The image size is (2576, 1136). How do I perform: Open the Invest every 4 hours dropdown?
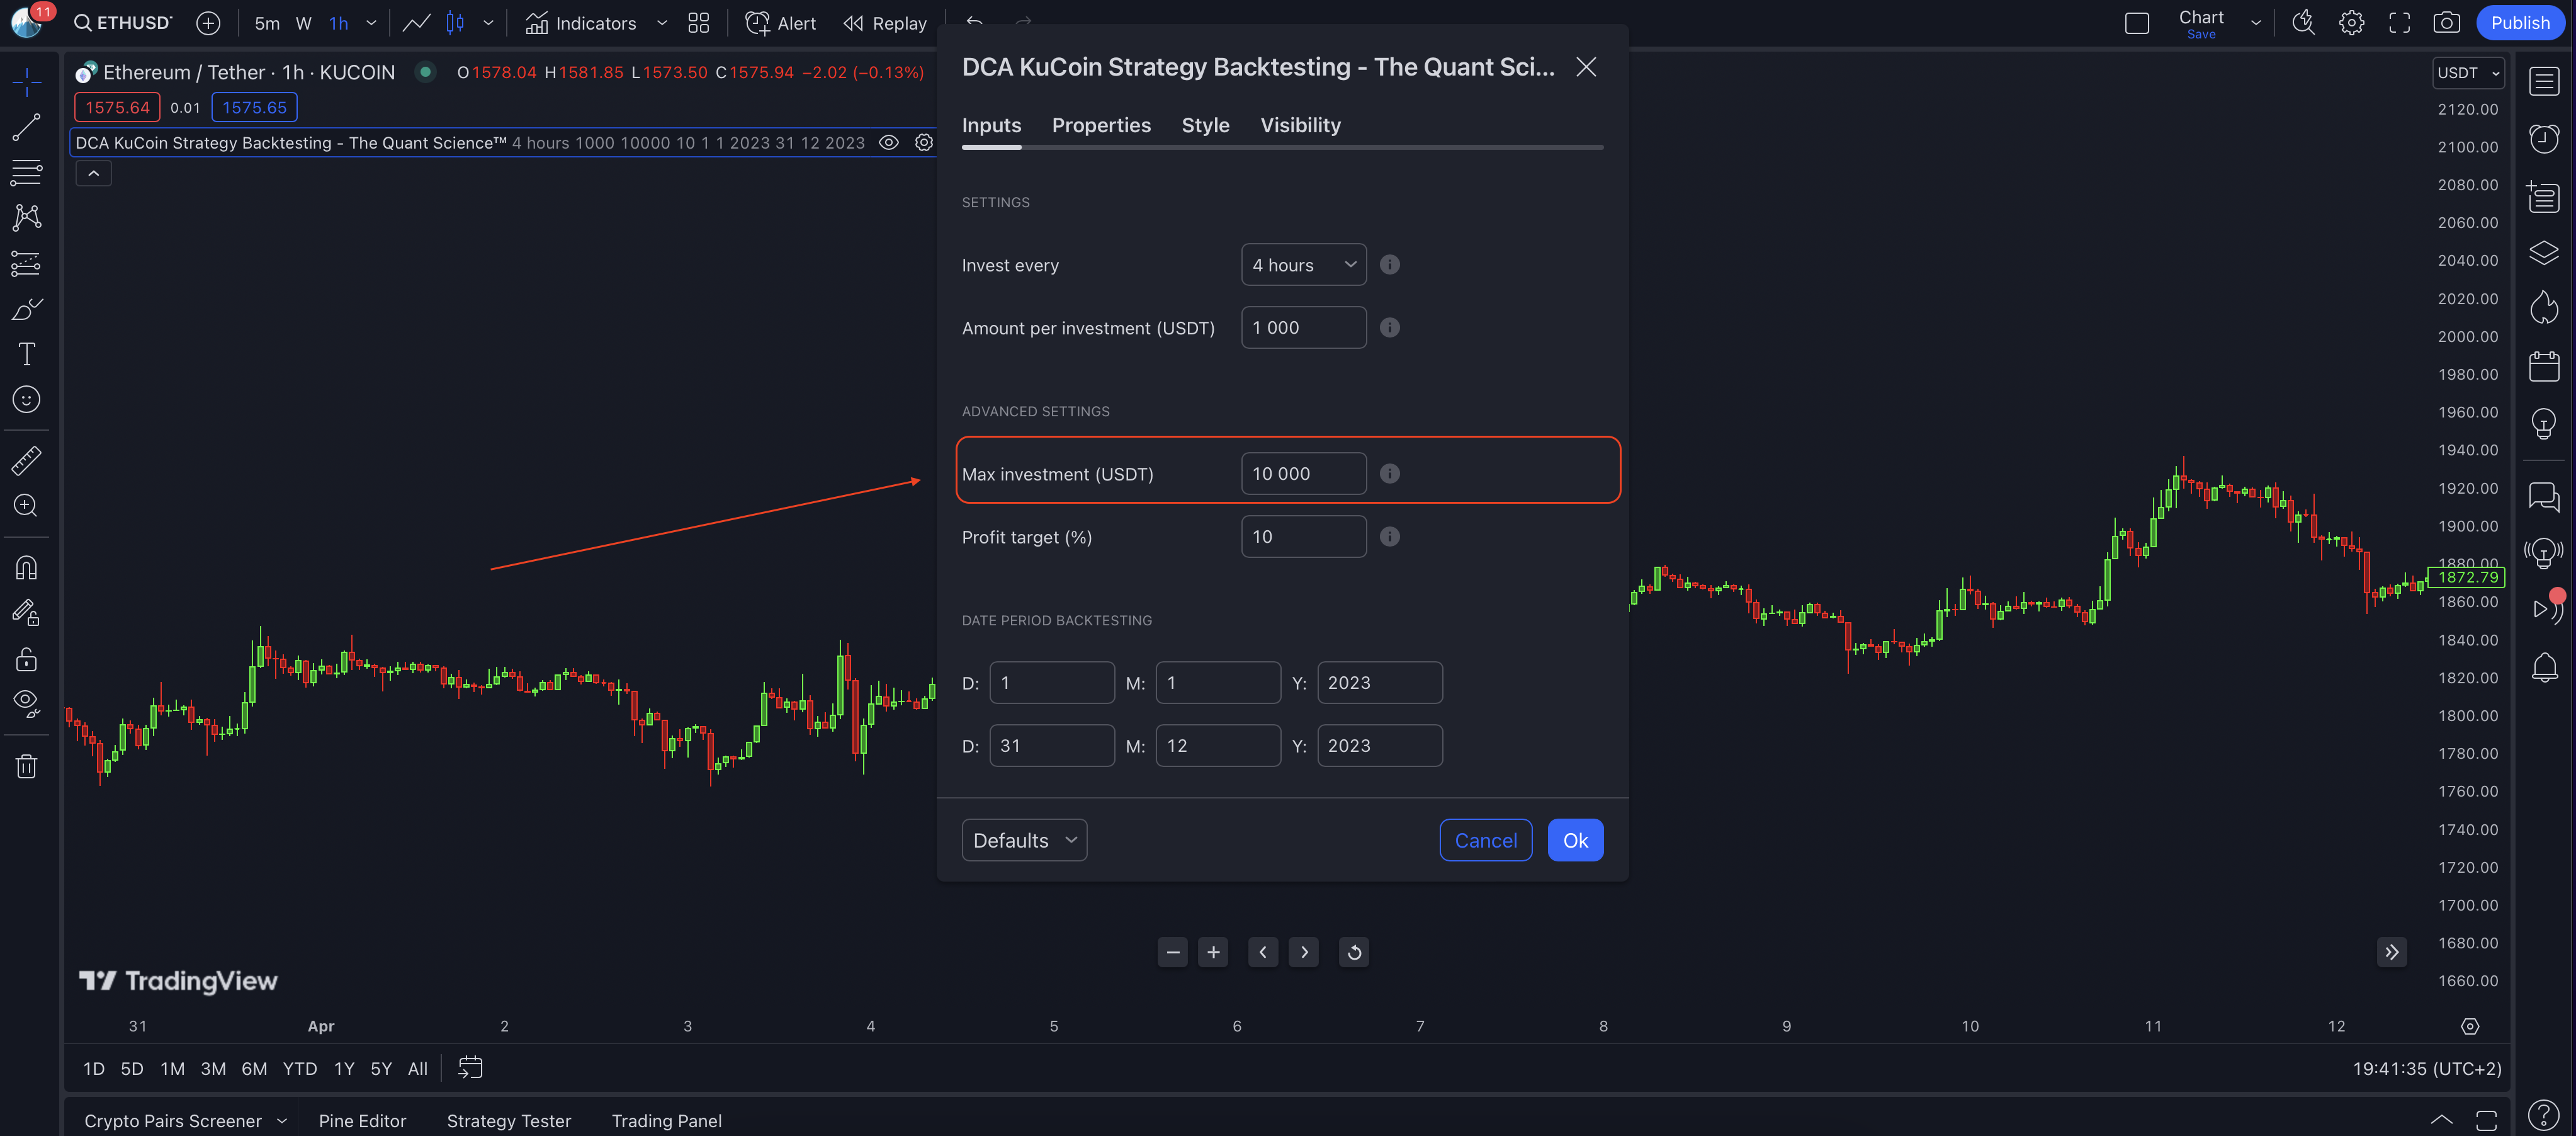pyautogui.click(x=1303, y=265)
